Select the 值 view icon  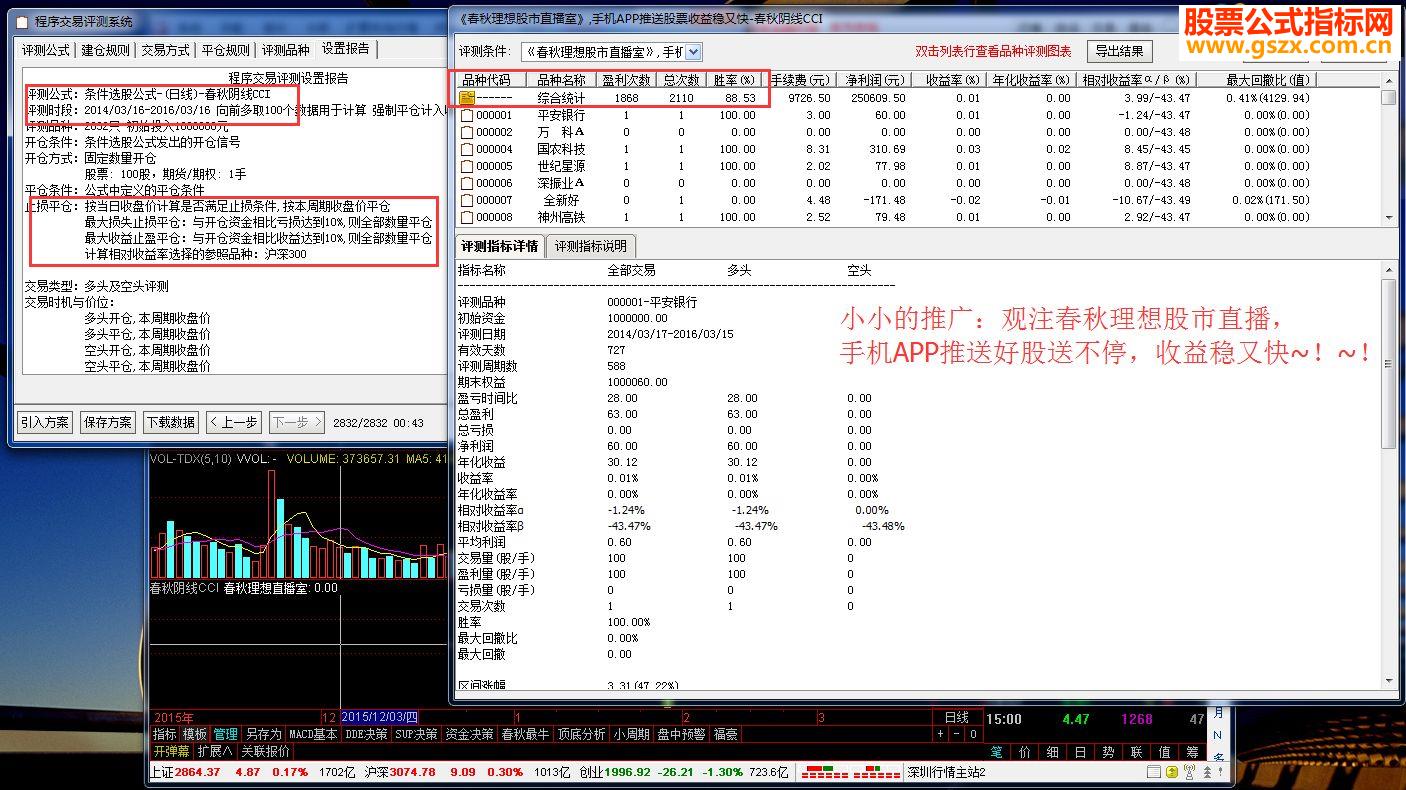point(1165,752)
